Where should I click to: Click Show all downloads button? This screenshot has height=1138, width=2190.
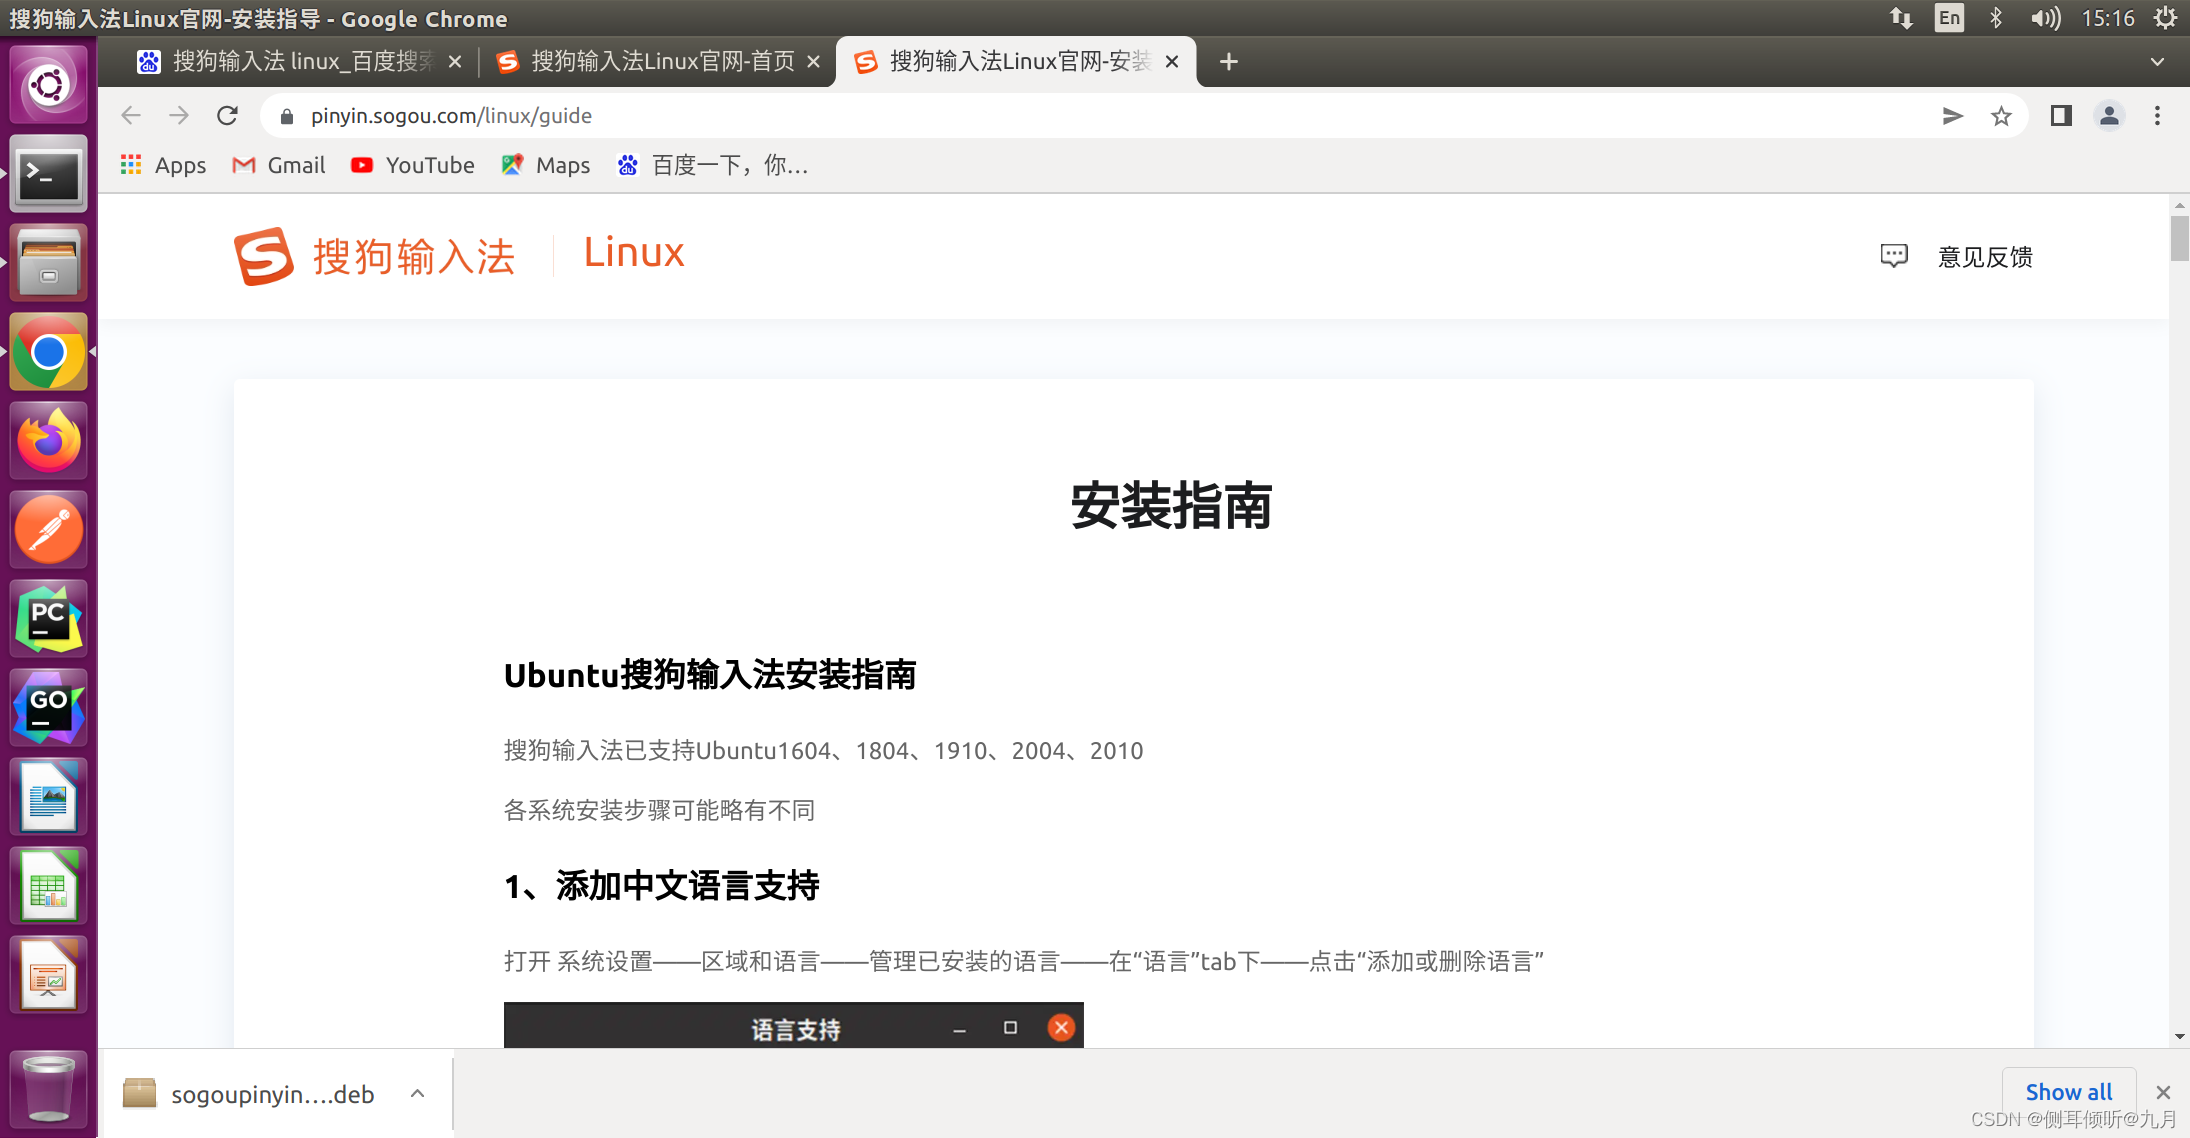tap(2069, 1092)
